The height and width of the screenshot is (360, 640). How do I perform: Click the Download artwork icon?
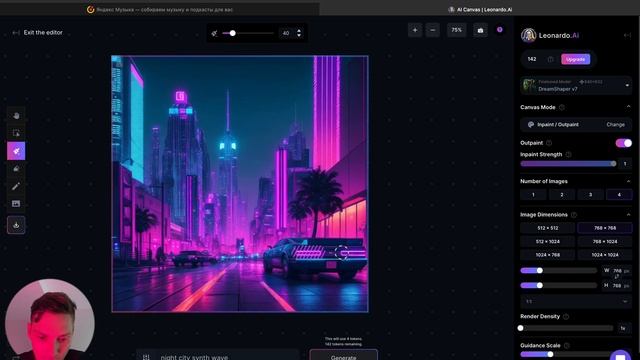pos(16,225)
